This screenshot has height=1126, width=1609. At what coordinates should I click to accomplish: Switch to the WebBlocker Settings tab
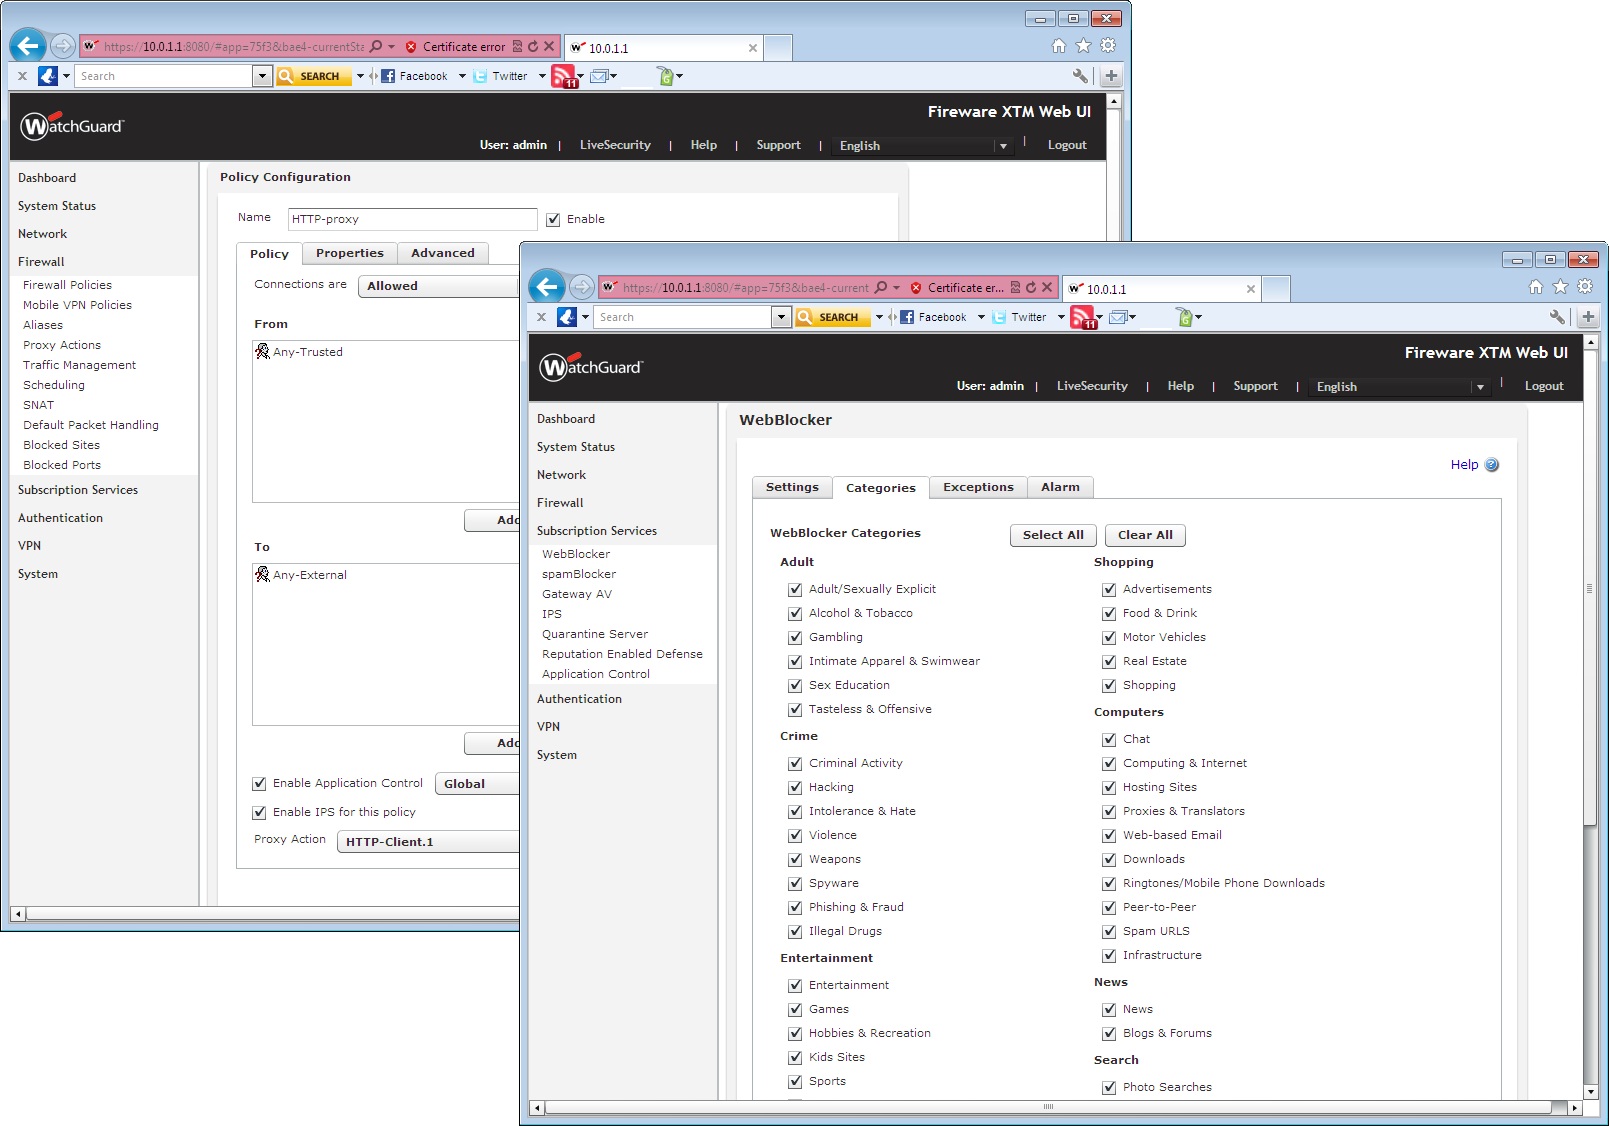point(792,487)
